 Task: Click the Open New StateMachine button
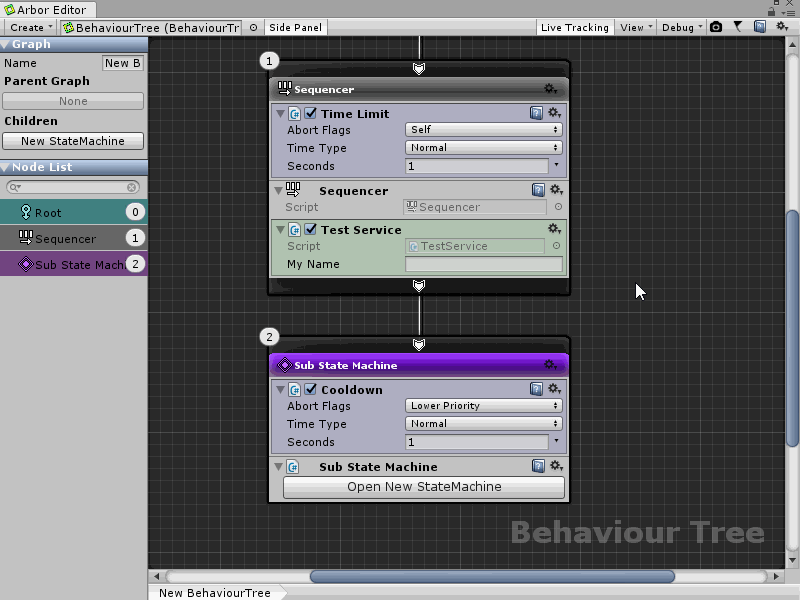tap(424, 487)
